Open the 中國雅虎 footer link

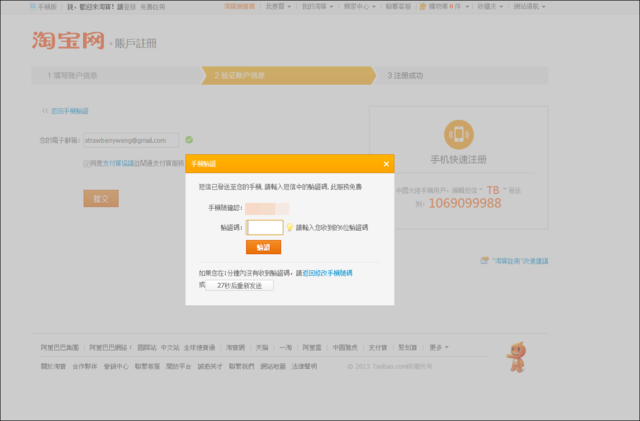(345, 347)
